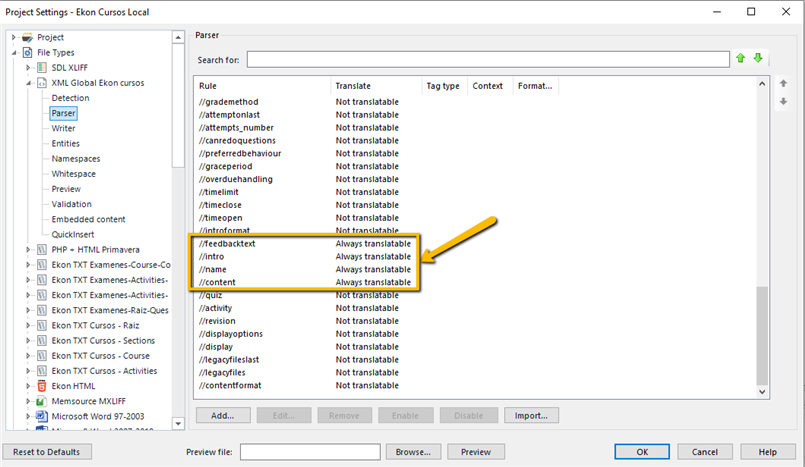Click the green search-up arrow icon

741,59
